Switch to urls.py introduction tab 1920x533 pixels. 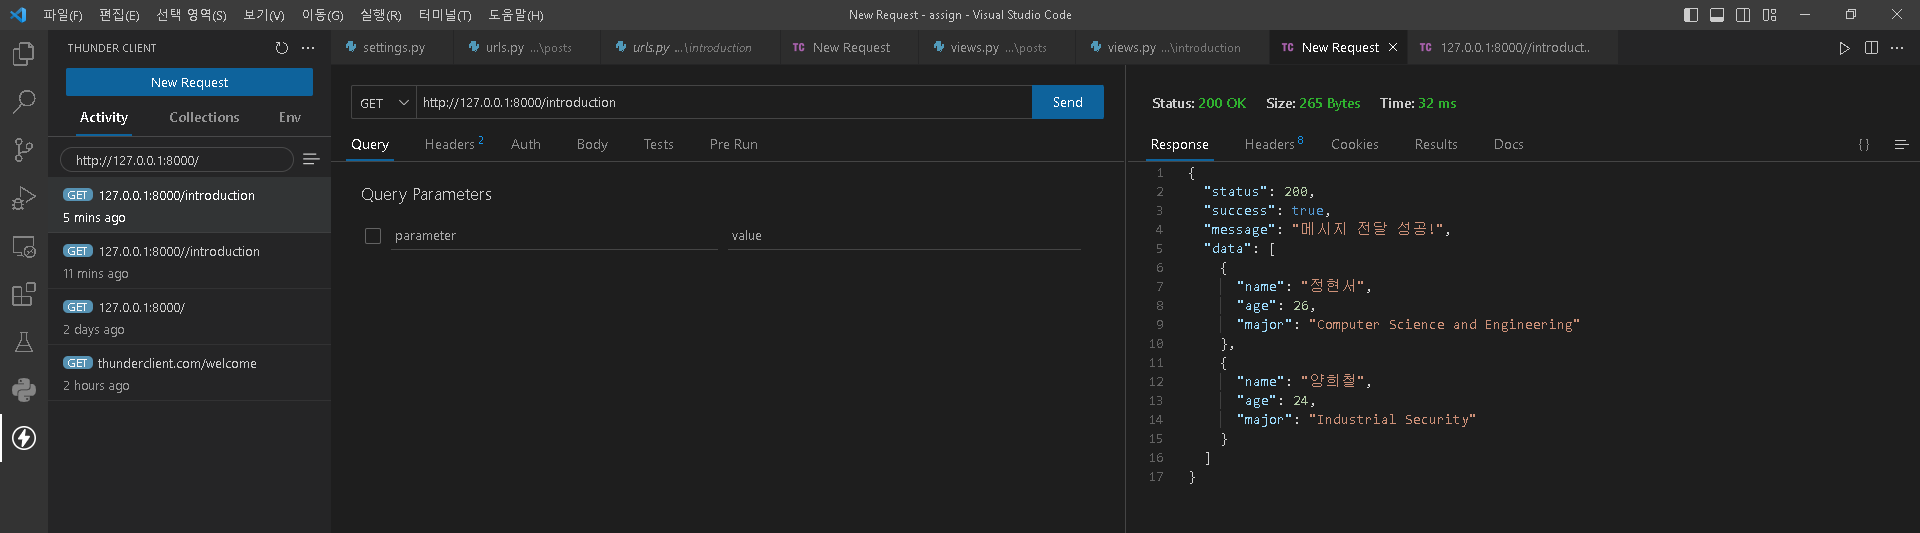[691, 47]
